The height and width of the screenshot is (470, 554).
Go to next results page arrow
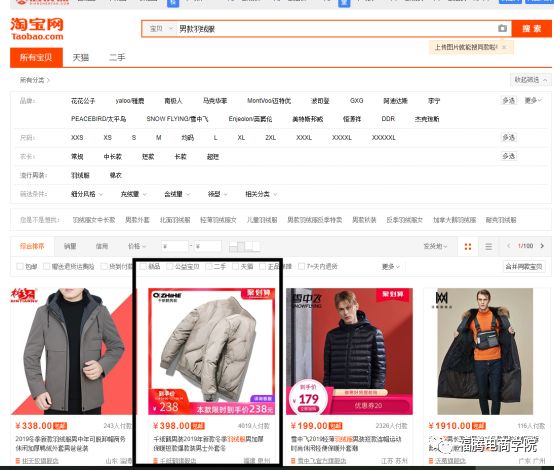[542, 246]
